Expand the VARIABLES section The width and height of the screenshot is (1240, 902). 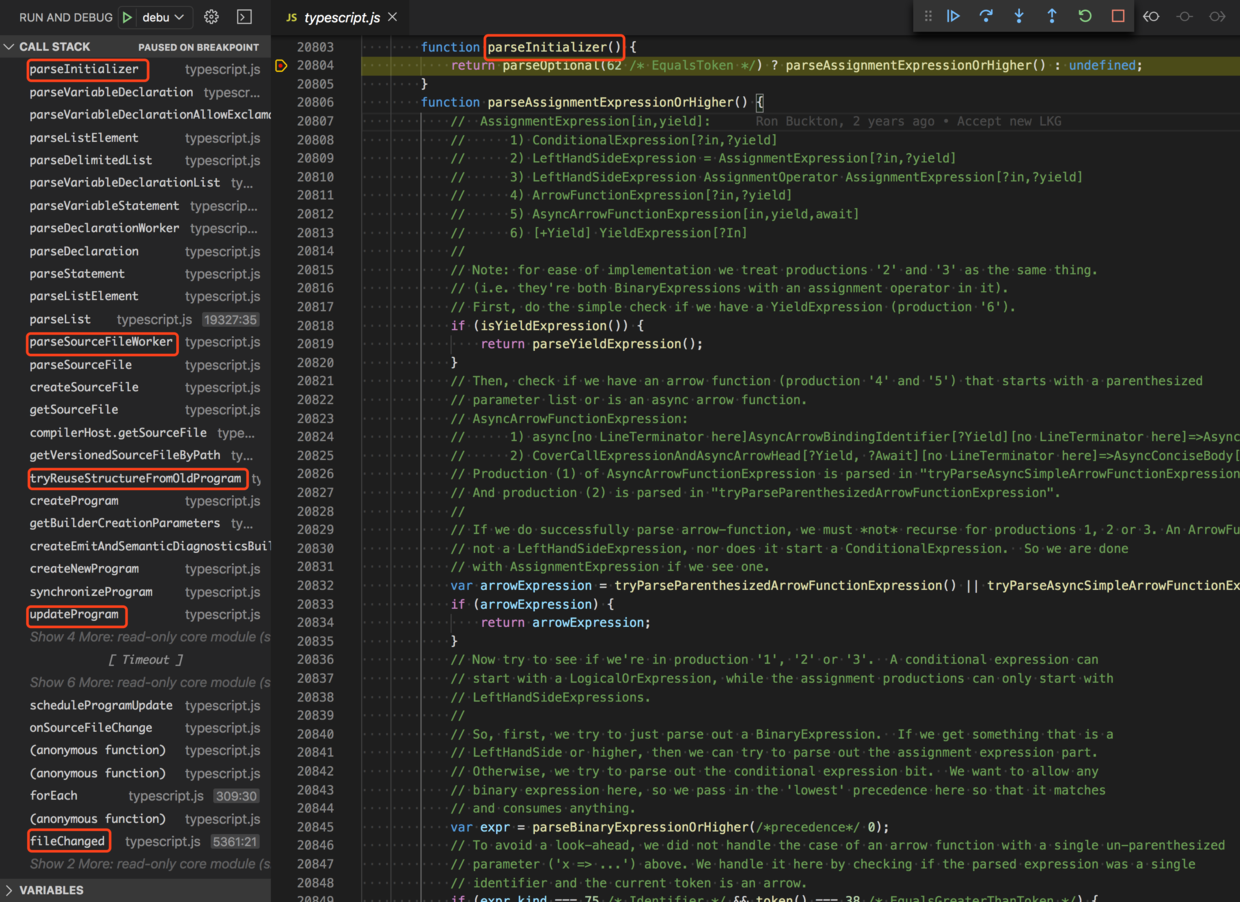coord(9,890)
